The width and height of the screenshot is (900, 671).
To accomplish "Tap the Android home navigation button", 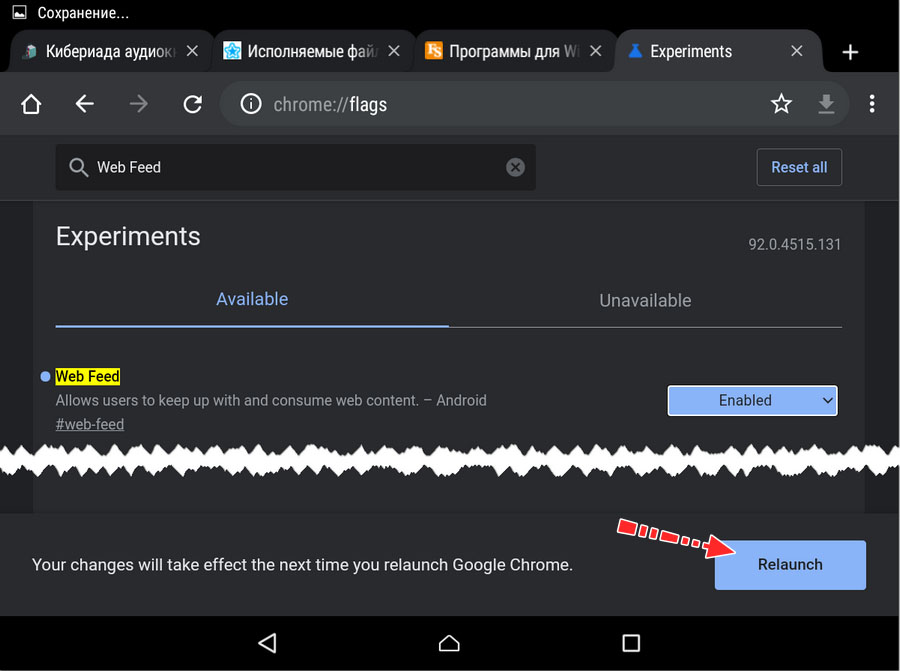I will coord(449,643).
